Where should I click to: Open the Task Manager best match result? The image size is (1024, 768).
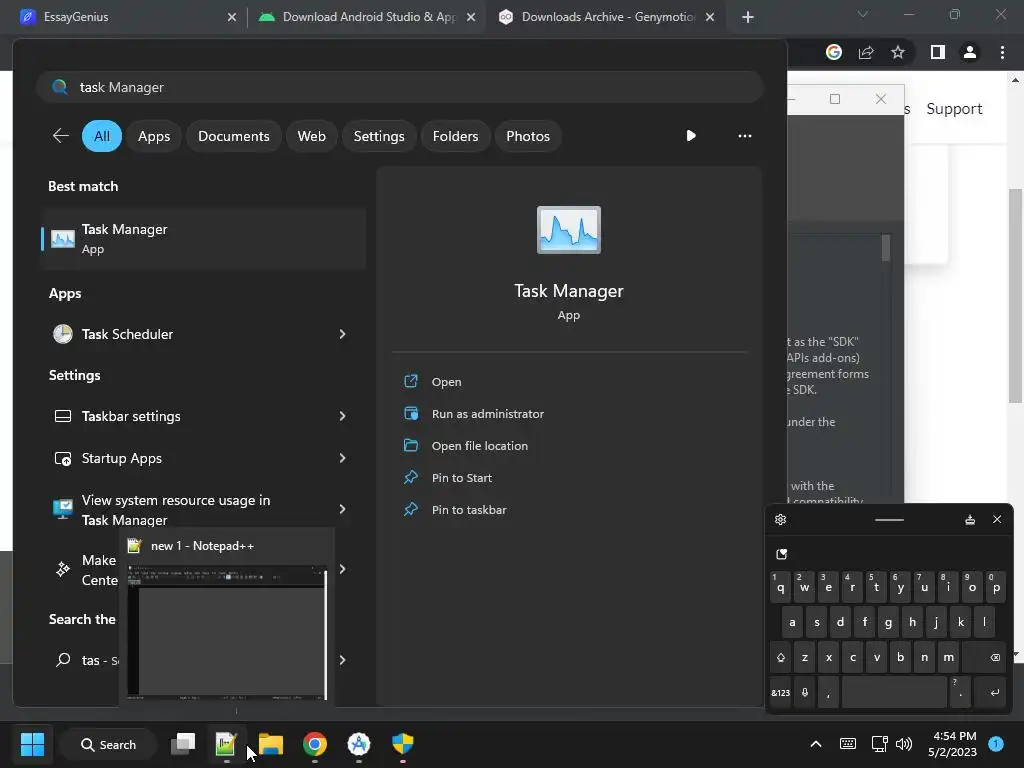pos(203,239)
